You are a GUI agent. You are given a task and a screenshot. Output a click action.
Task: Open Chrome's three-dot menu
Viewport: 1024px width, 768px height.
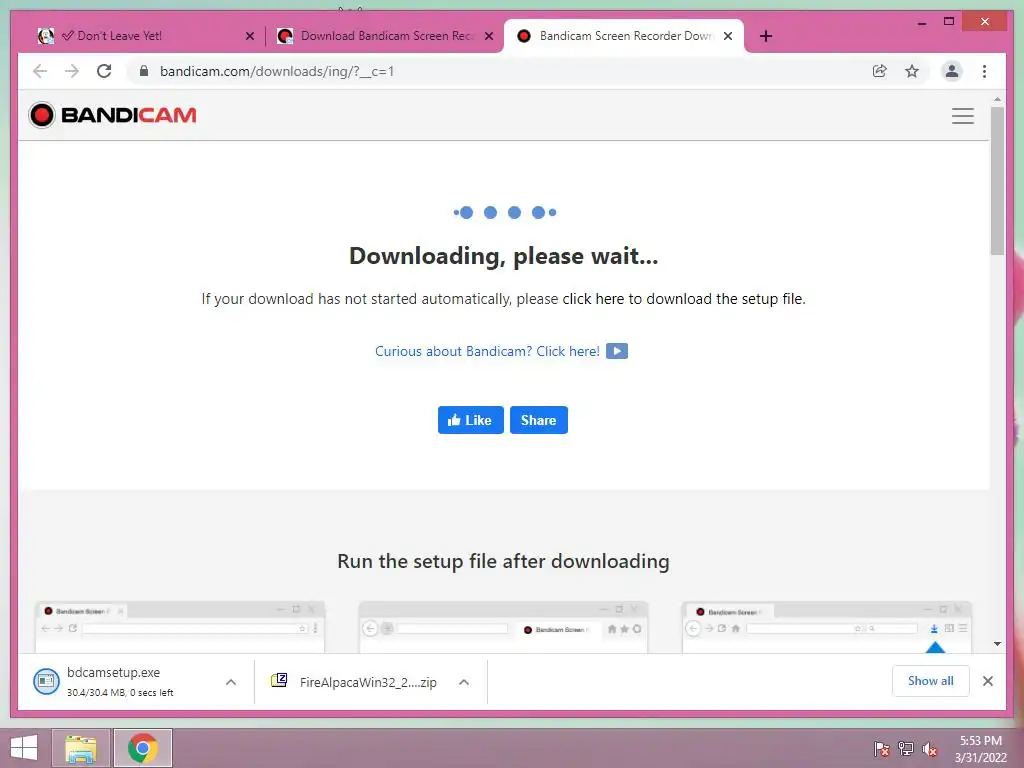tap(984, 71)
